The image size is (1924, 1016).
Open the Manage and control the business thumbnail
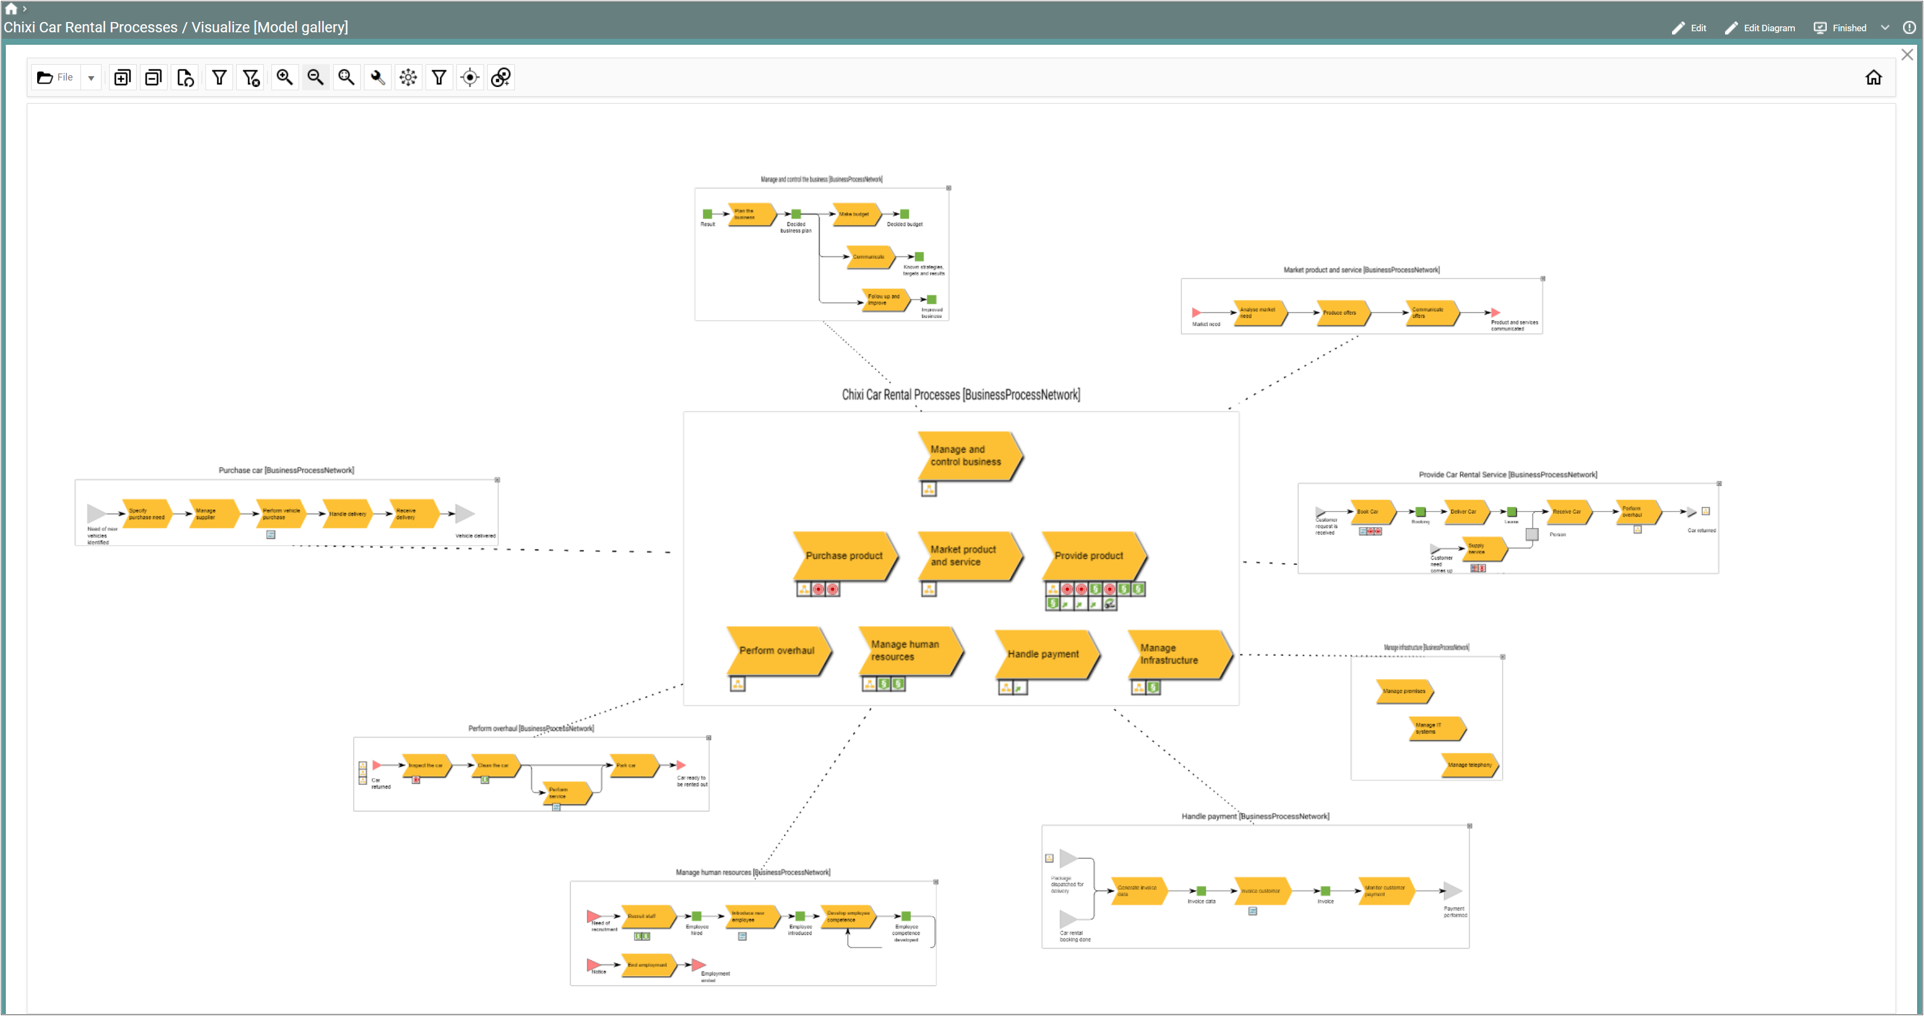822,254
